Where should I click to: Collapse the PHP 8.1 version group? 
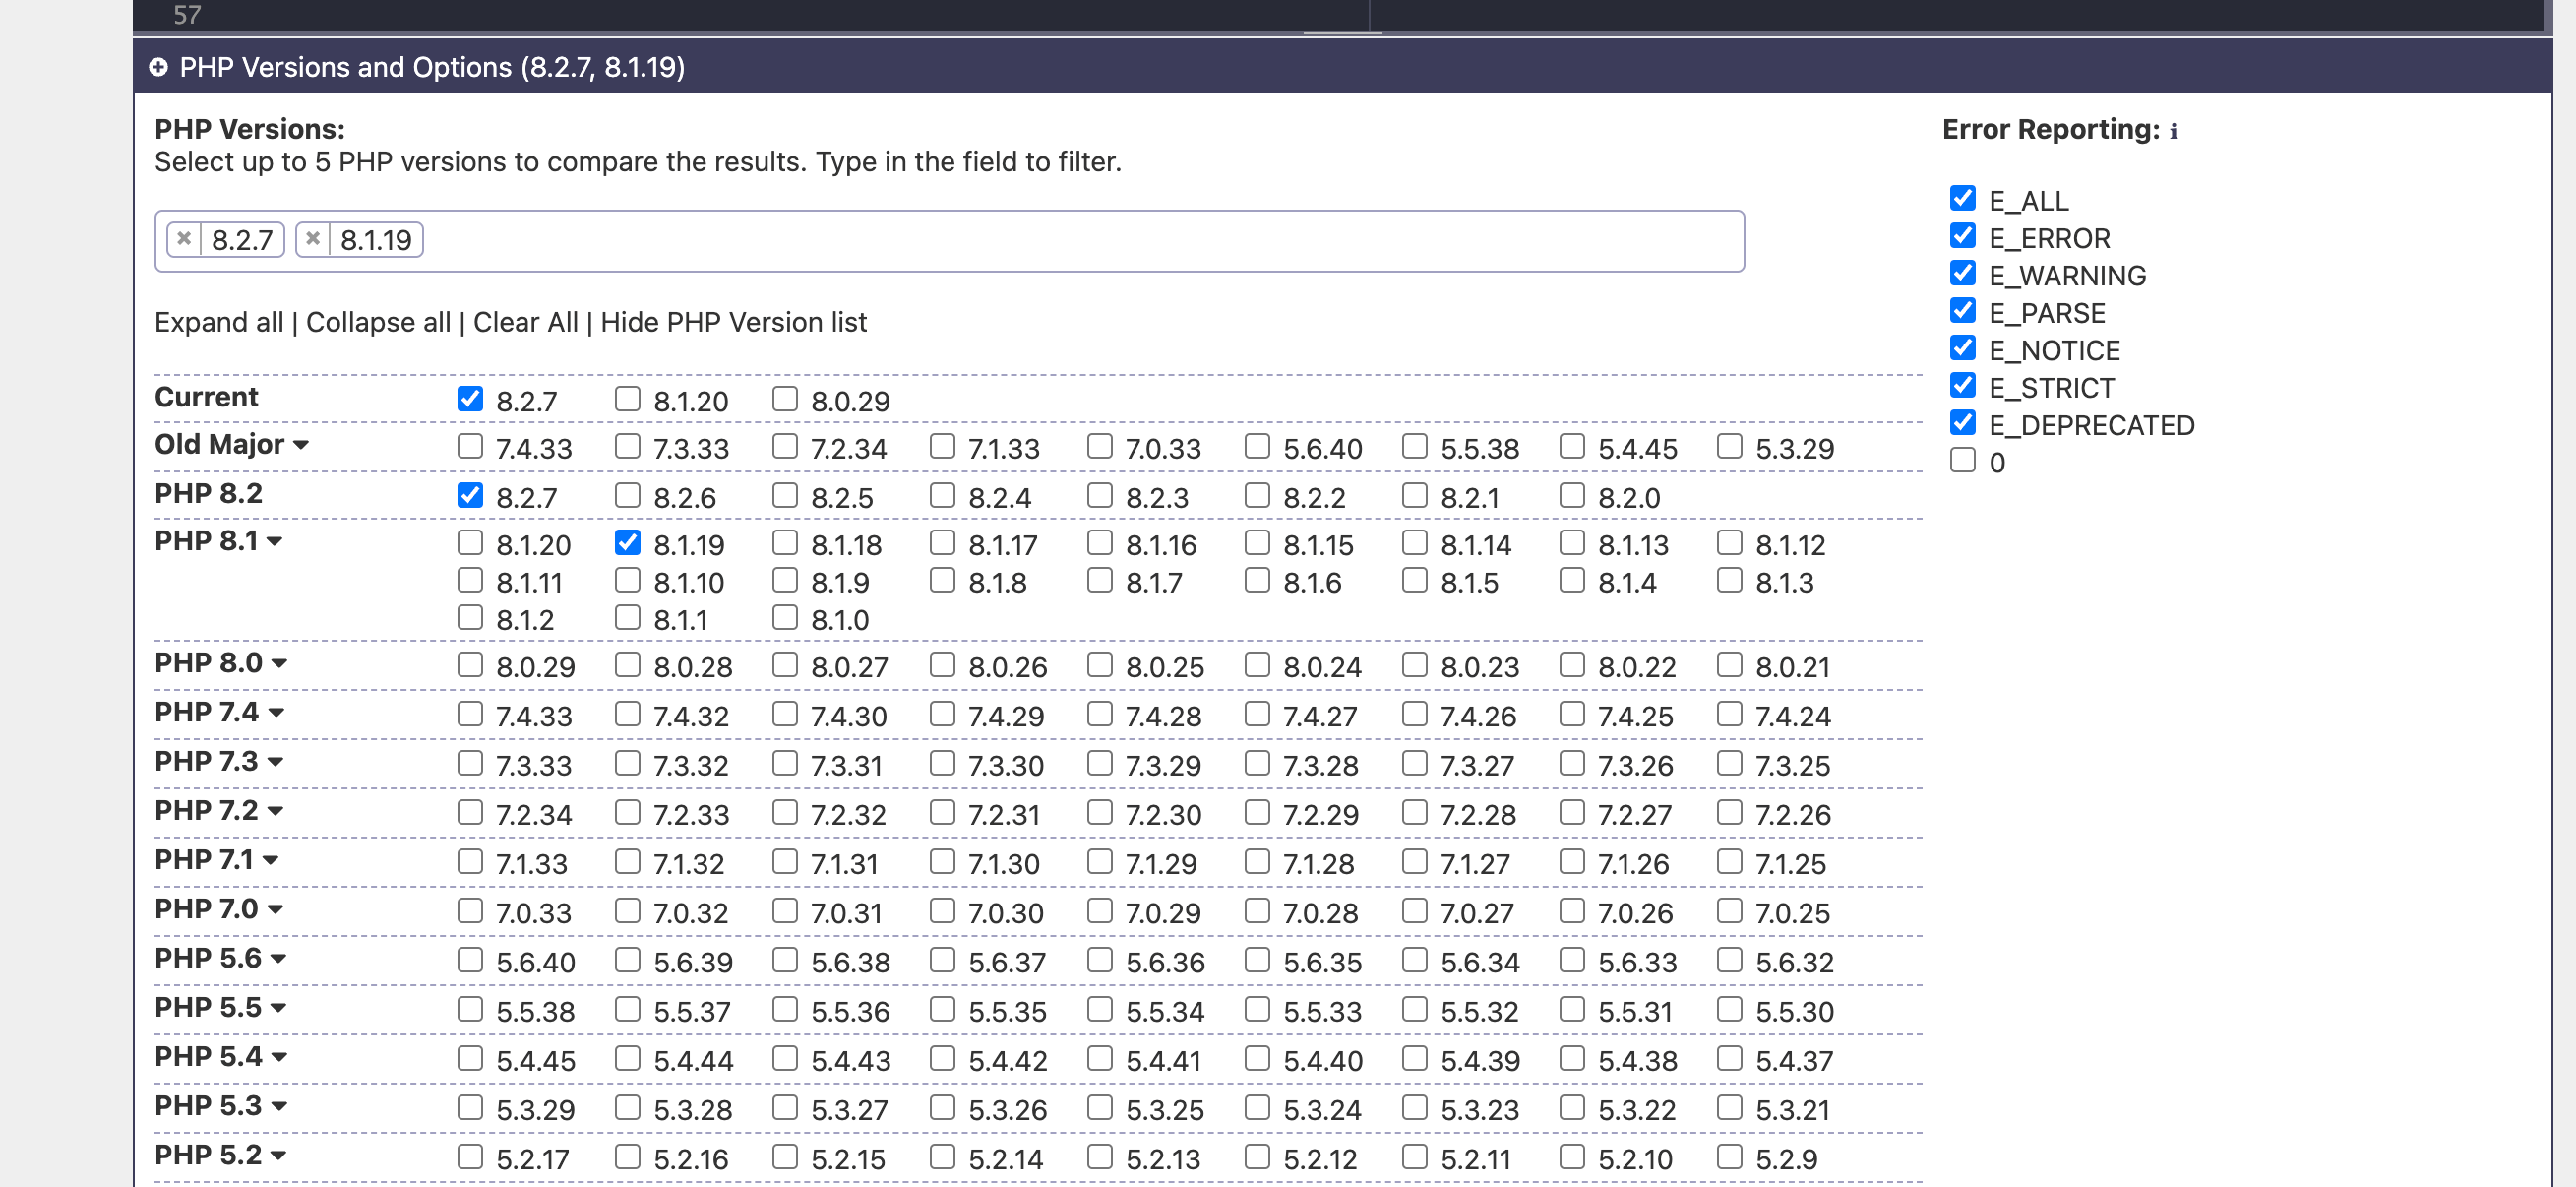pos(276,542)
